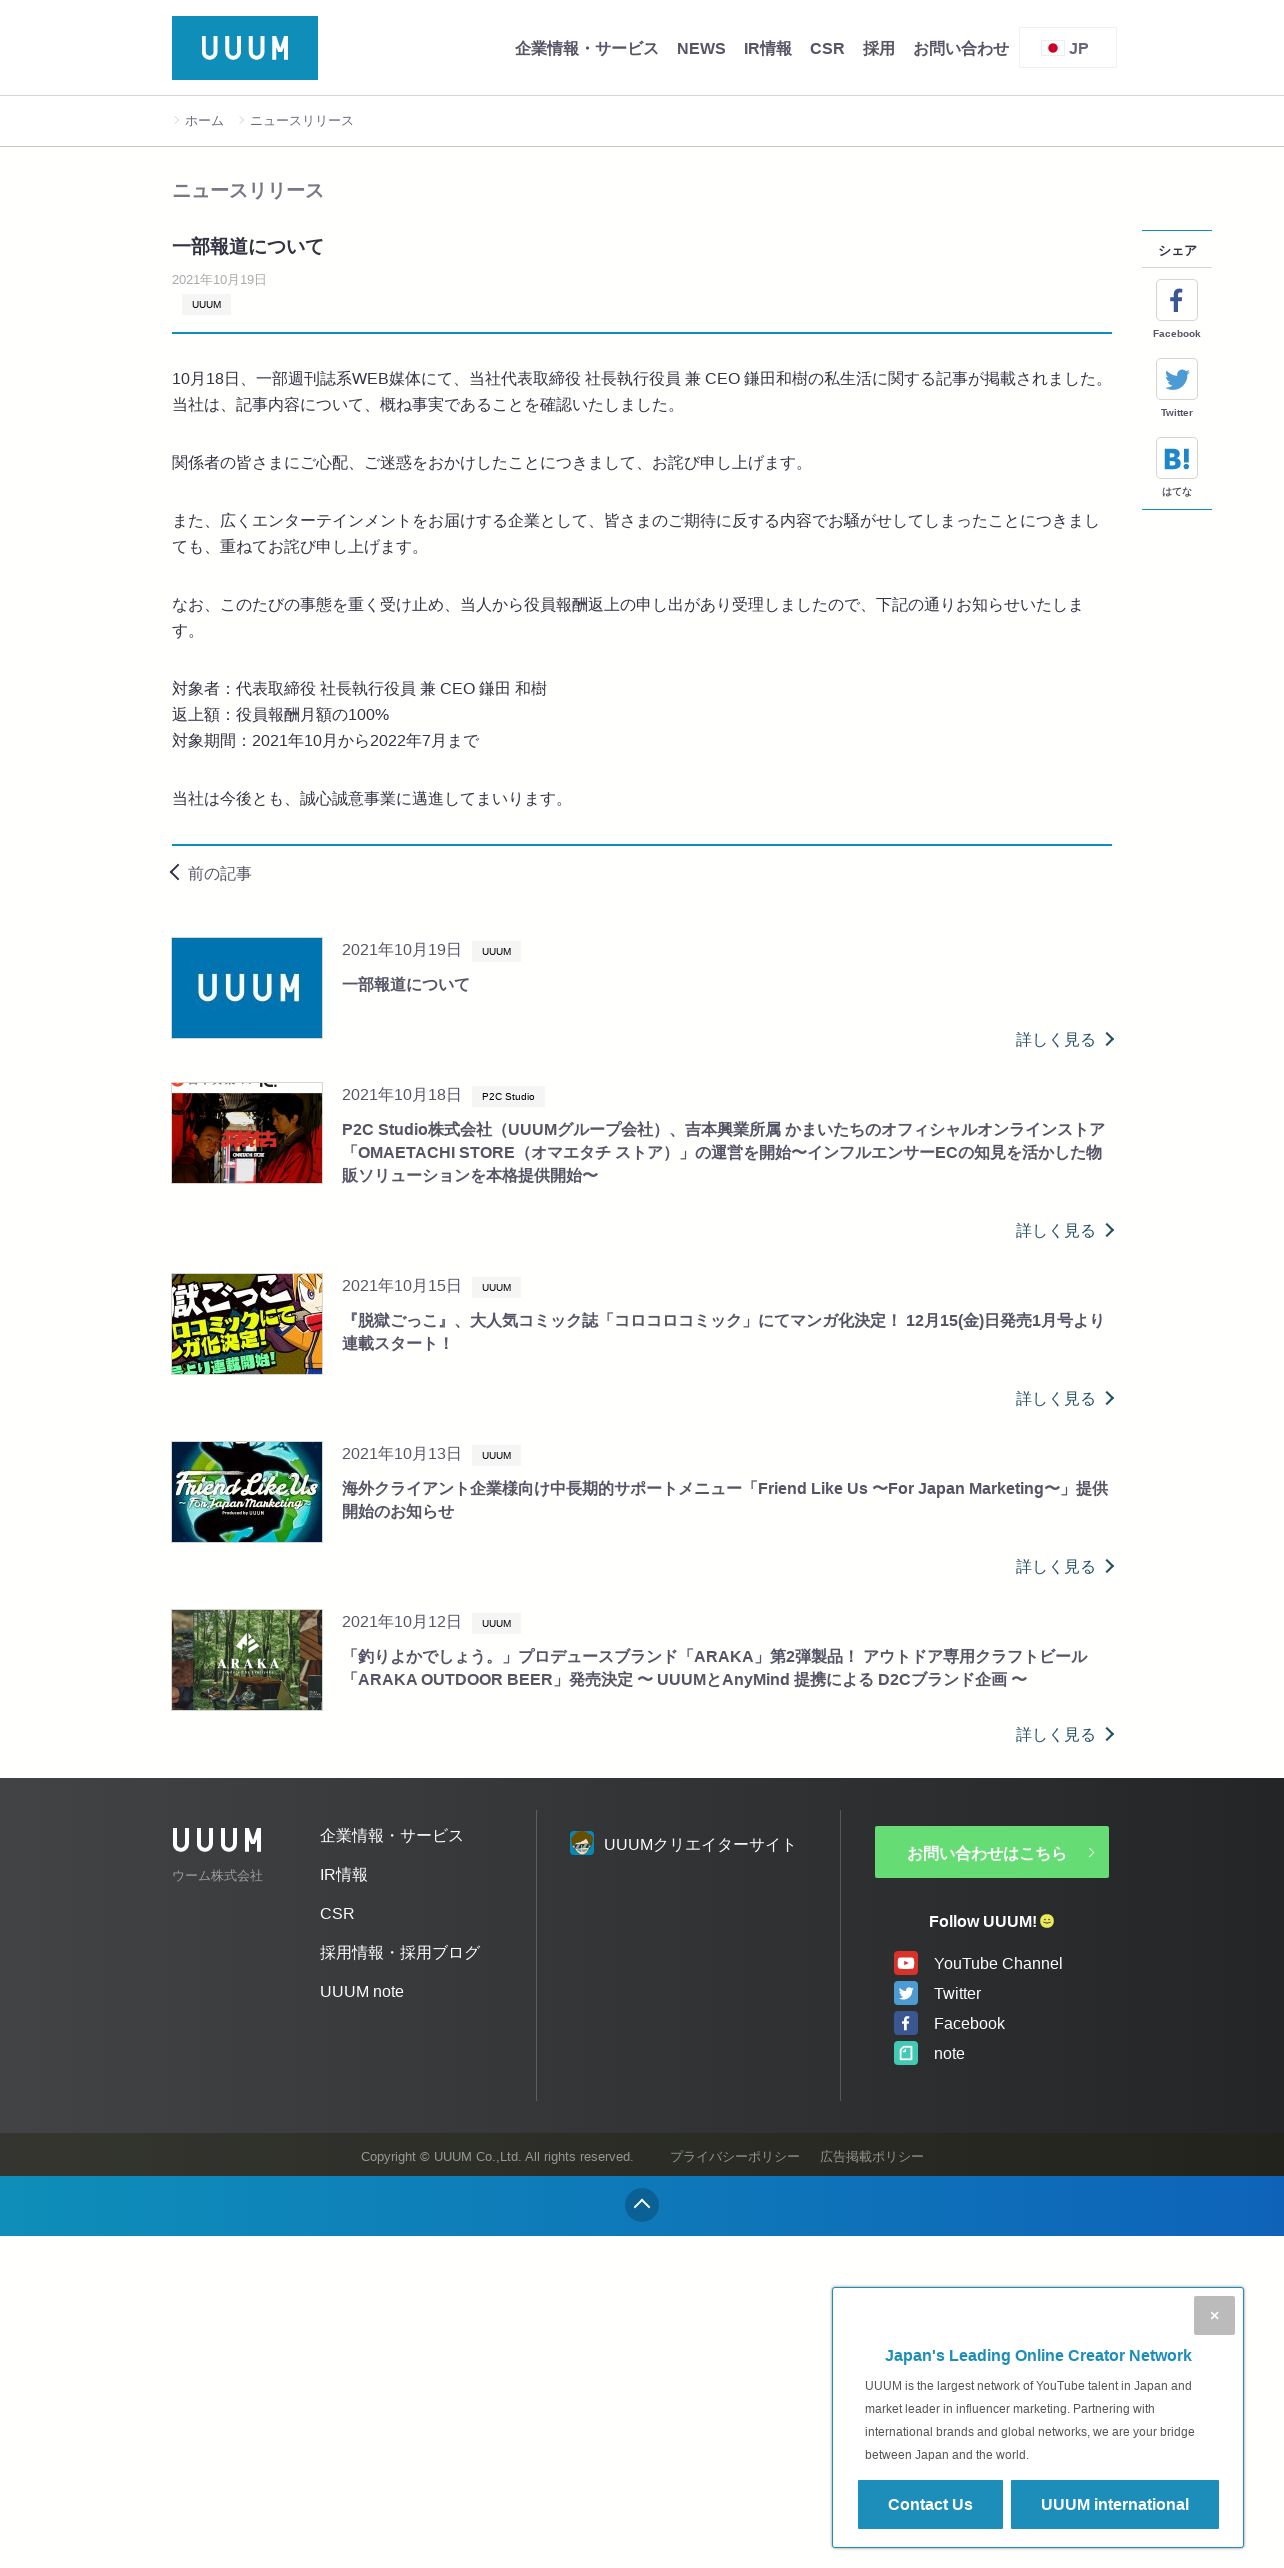This screenshot has height=2568, width=1284.
Task: Click 詳しく見る for the October 12 article
Action: point(1065,1735)
